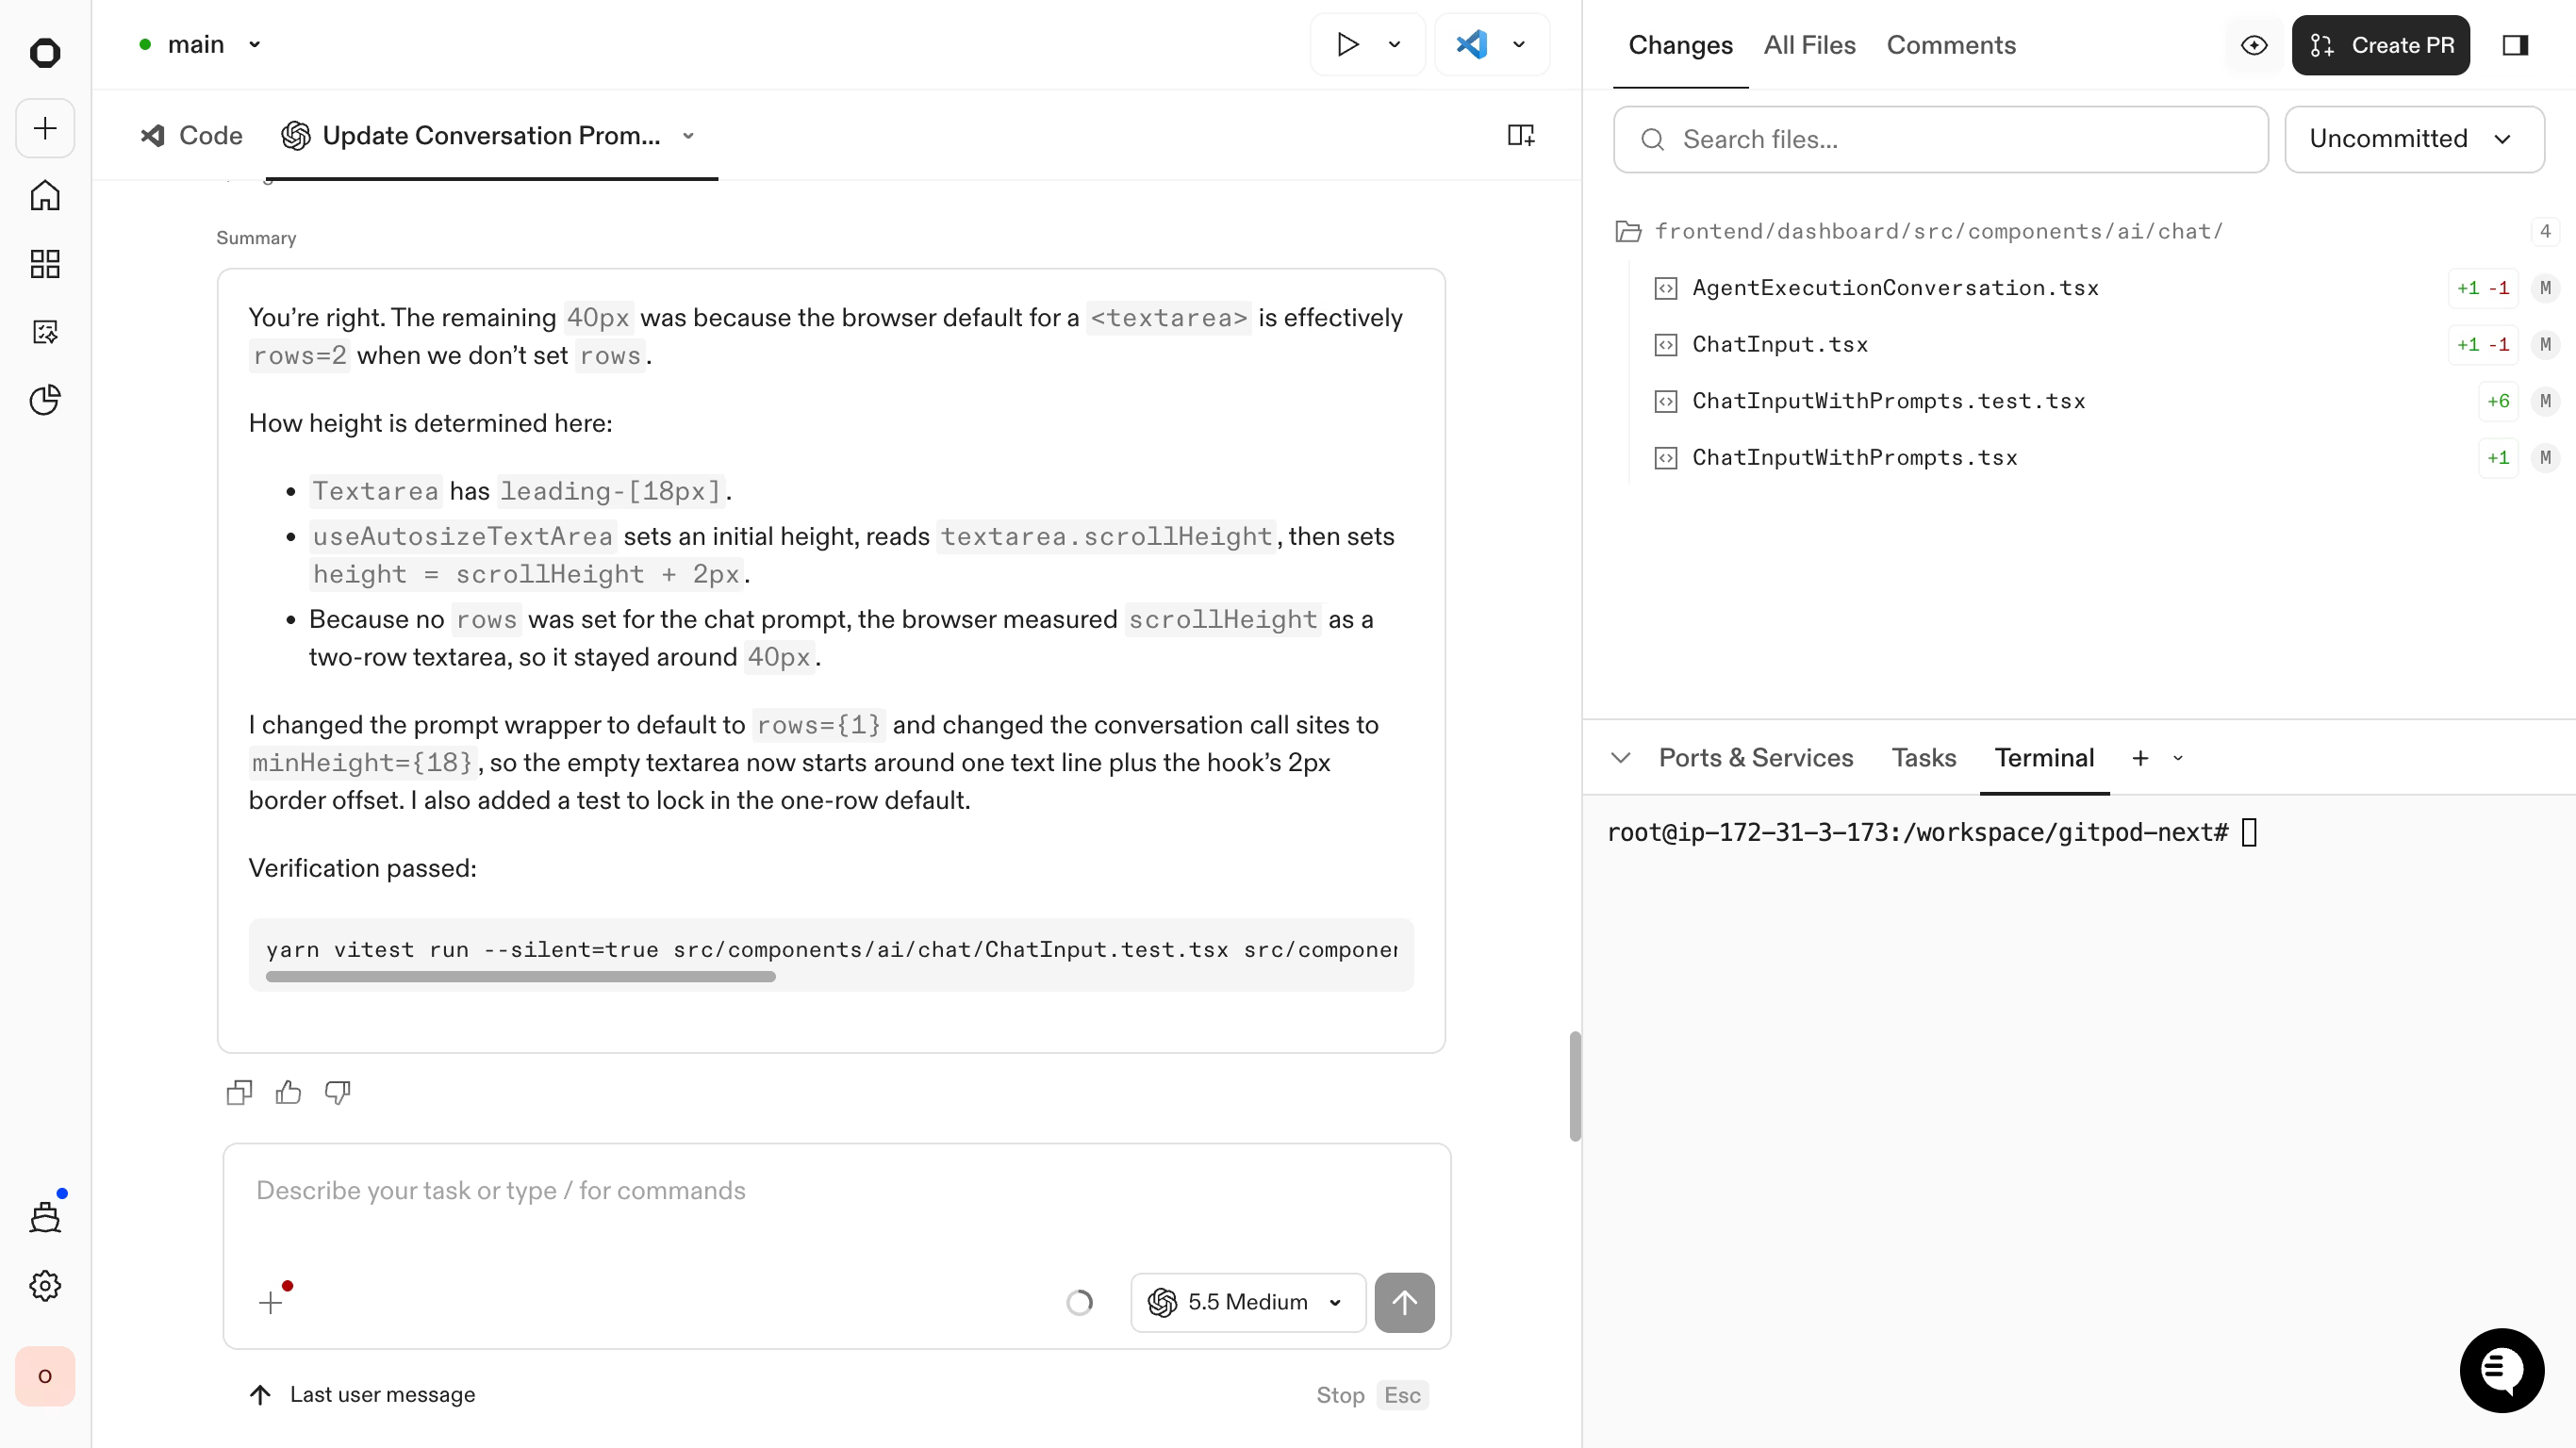Viewport: 2576px width, 1448px height.
Task: Toggle the eye visibility icon
Action: coord(2254,45)
